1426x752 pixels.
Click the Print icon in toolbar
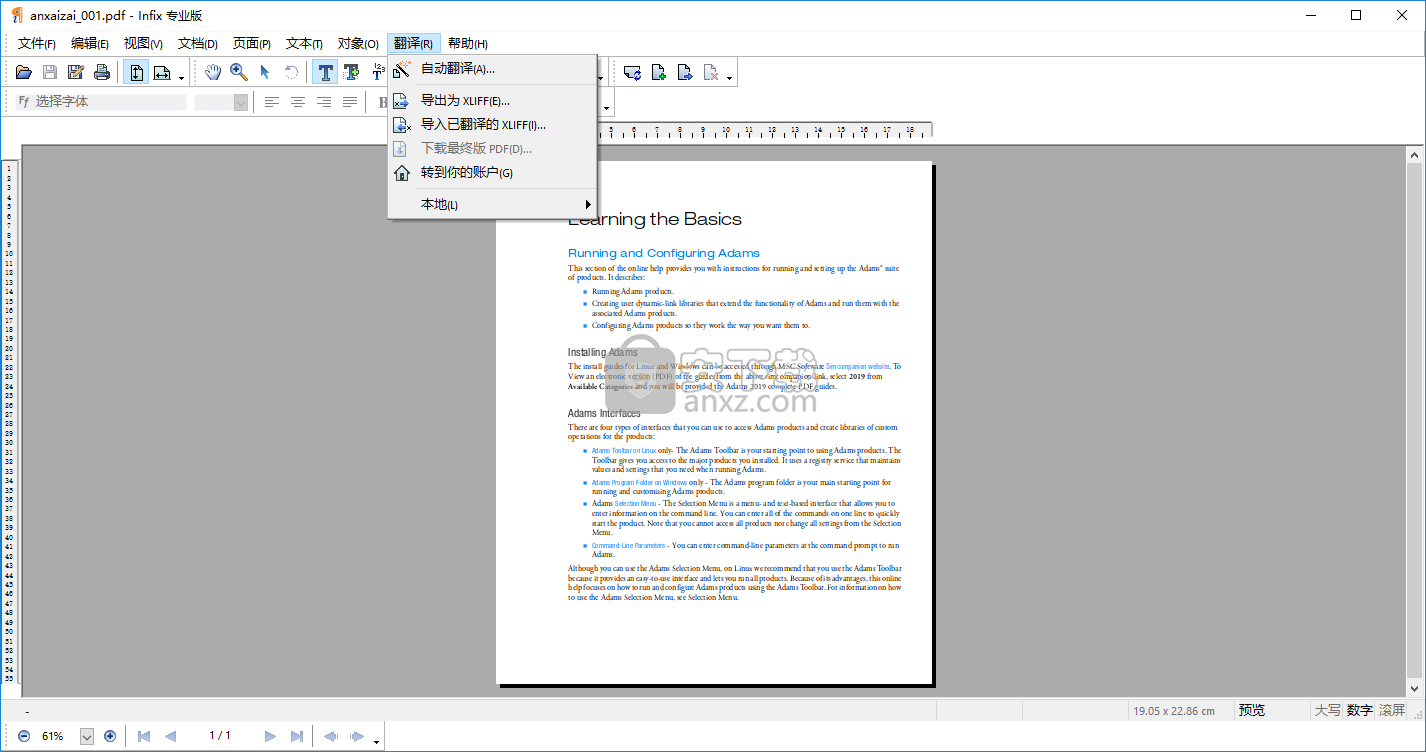(102, 72)
